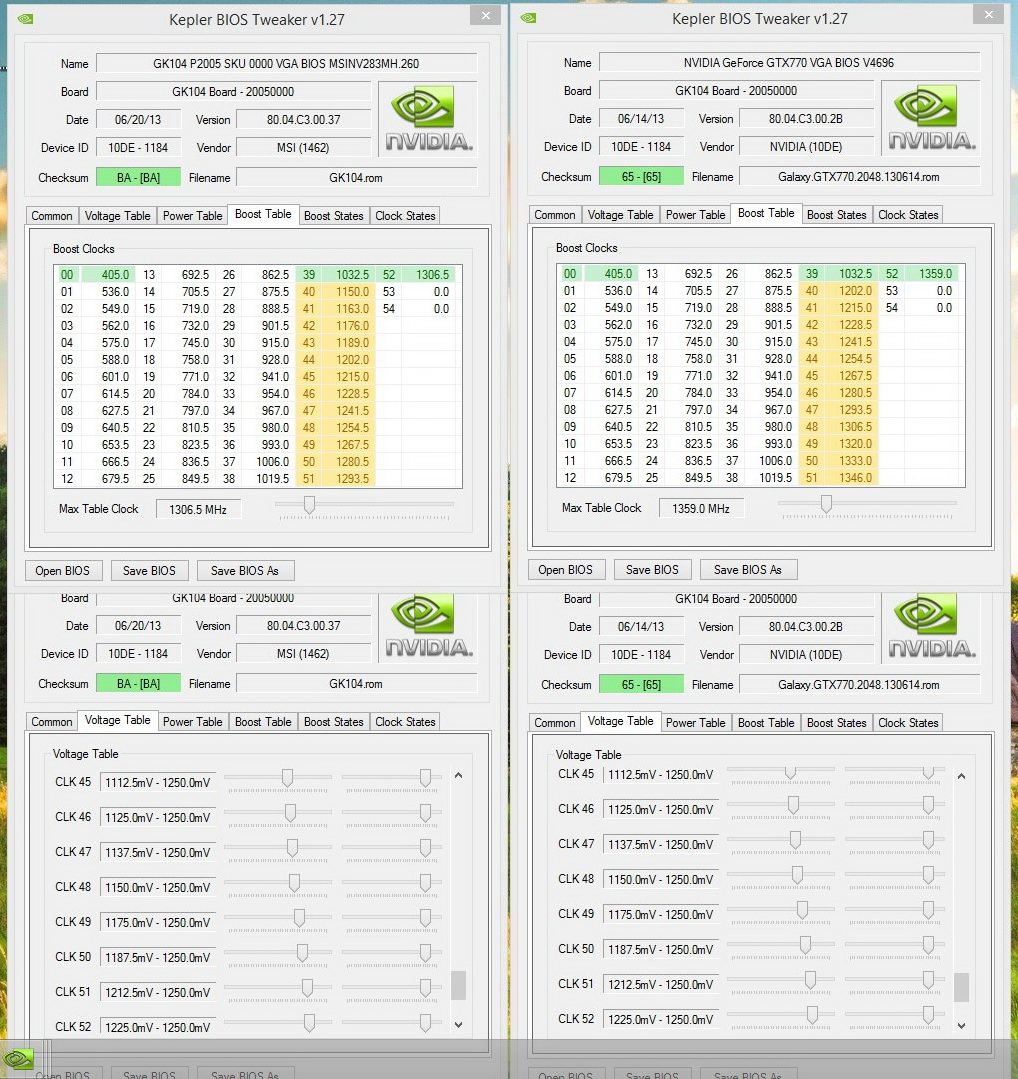
Task: Close the Galaxy GTX770 Boost Table window
Action: [x=988, y=14]
